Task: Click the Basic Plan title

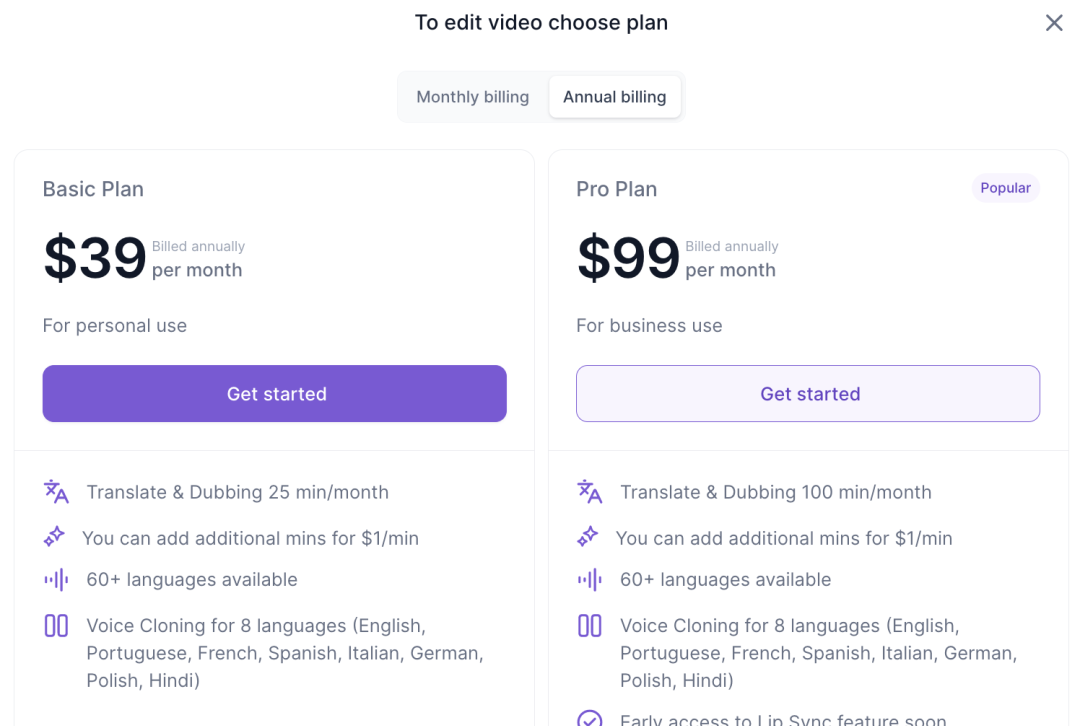Action: click(93, 189)
